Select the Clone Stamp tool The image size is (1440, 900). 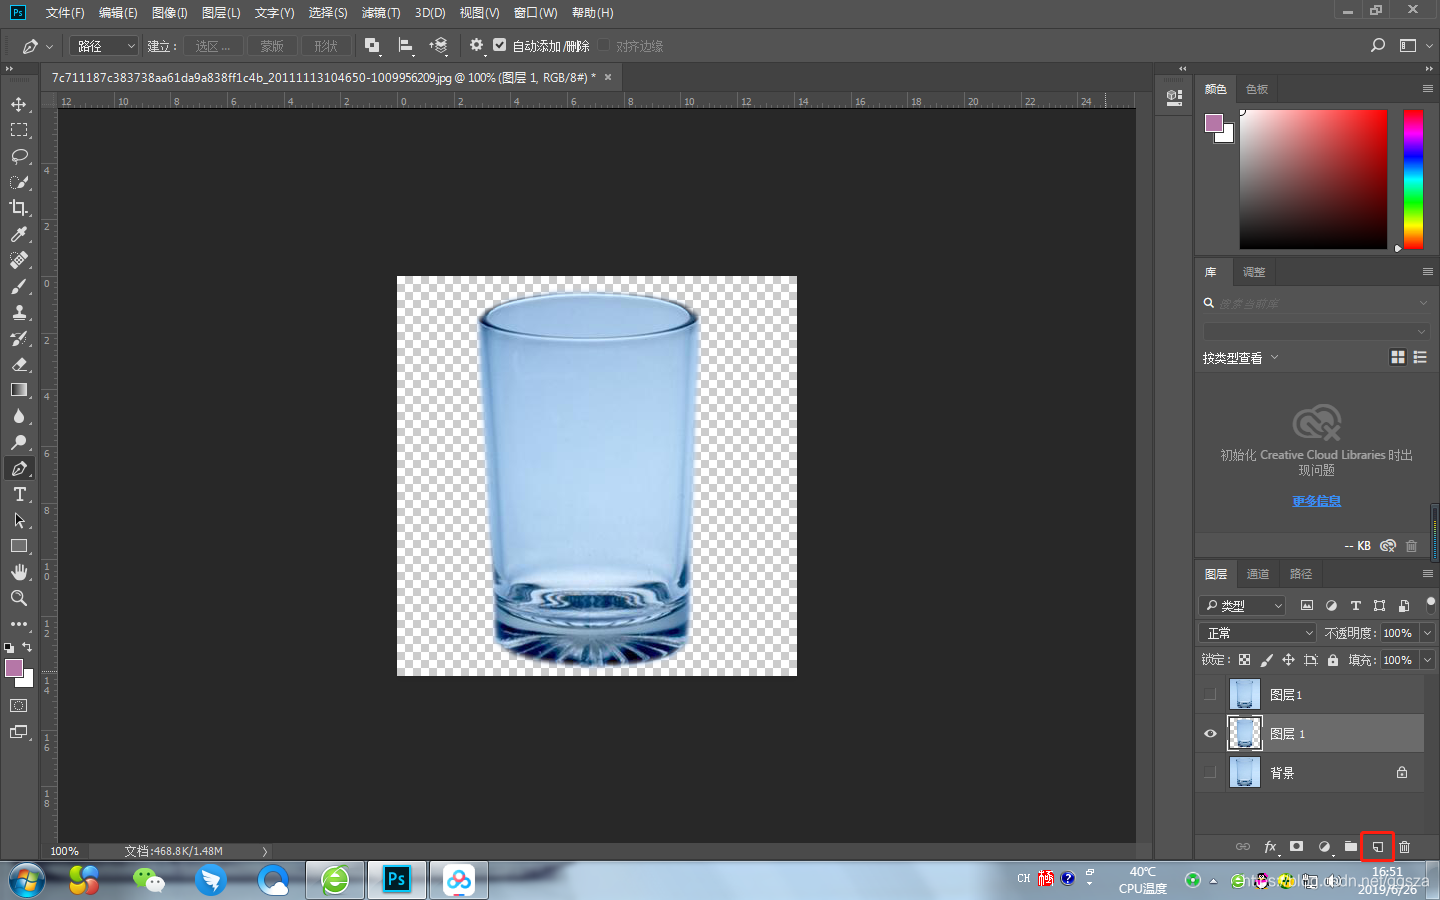click(x=19, y=312)
